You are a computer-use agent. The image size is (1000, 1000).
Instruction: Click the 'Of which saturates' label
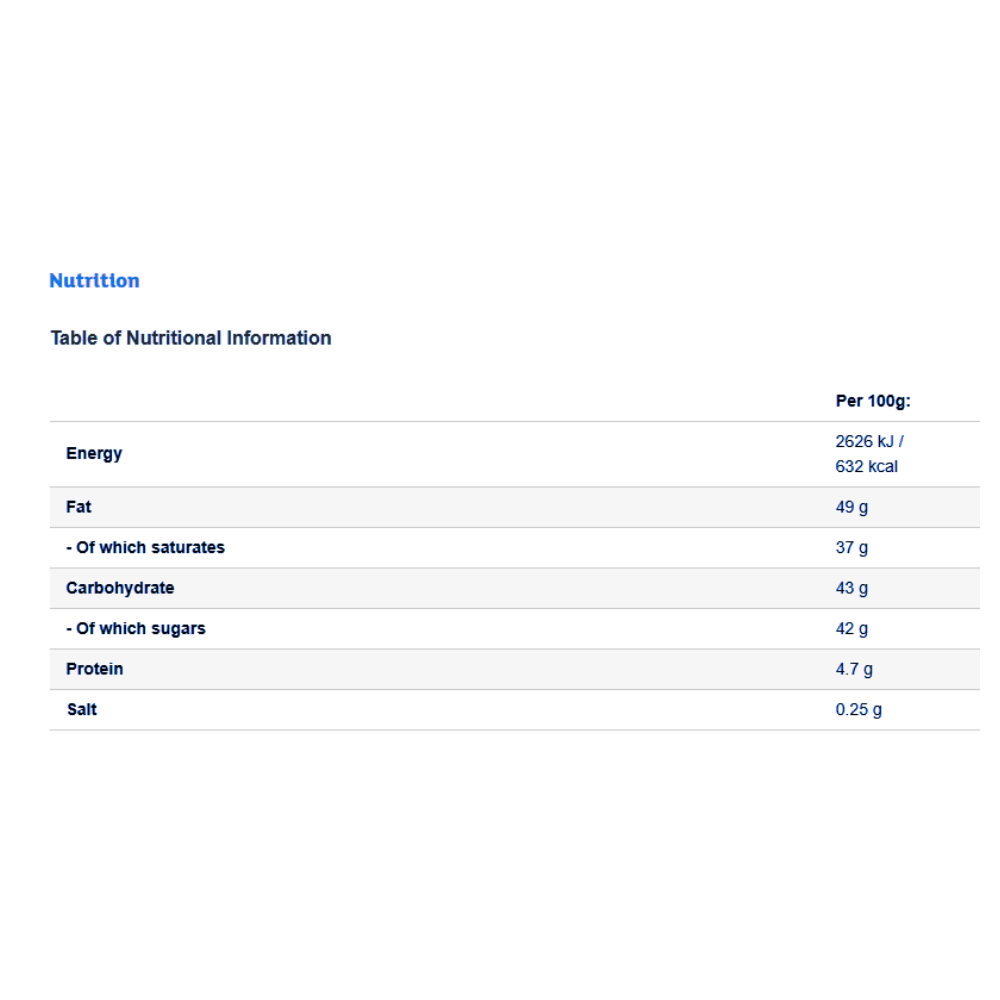pyautogui.click(x=145, y=547)
